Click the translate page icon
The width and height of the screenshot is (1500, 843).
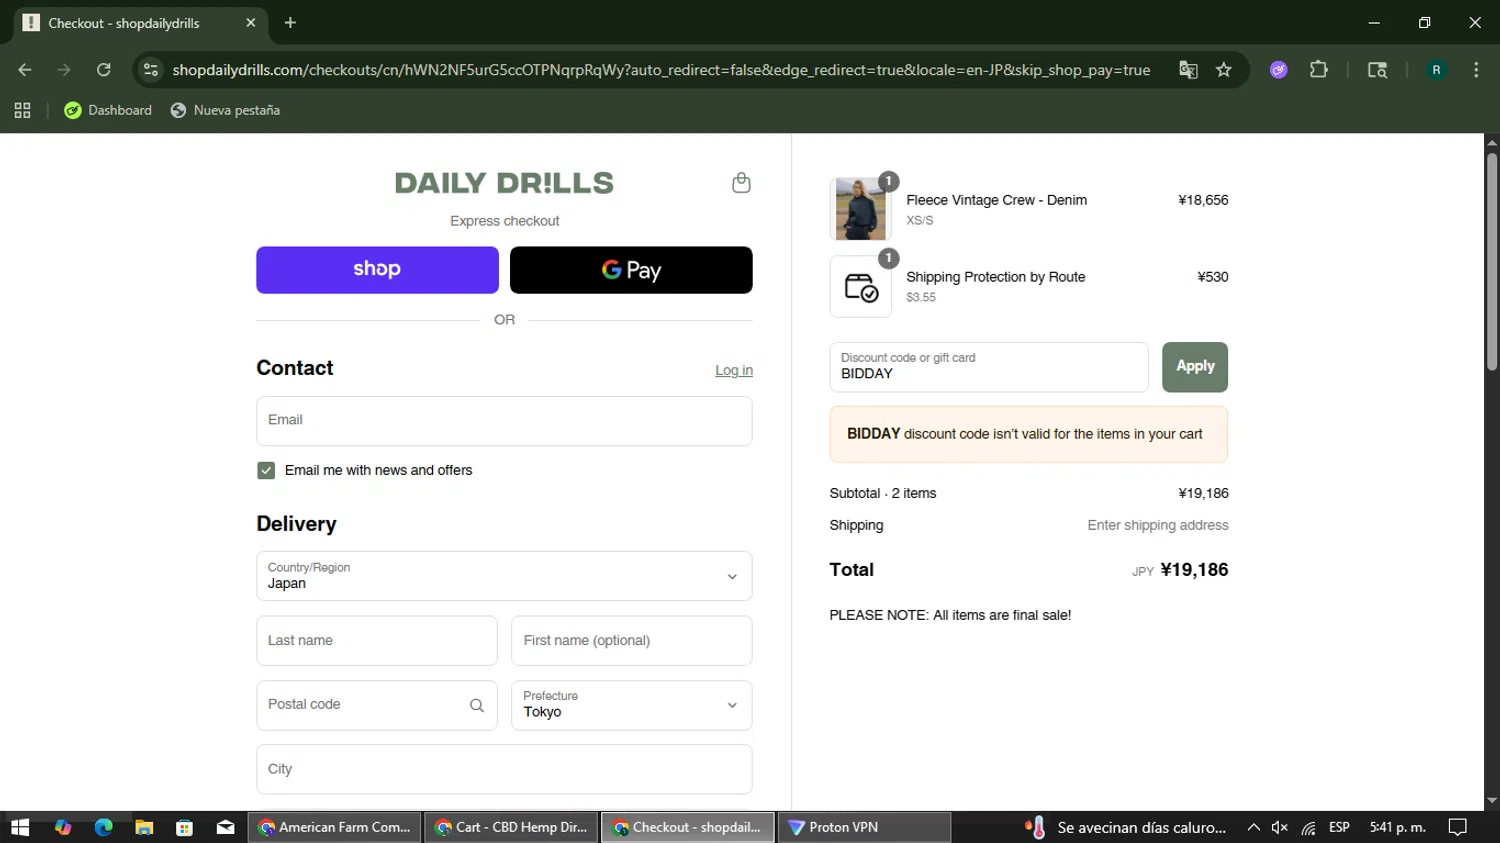(x=1188, y=70)
